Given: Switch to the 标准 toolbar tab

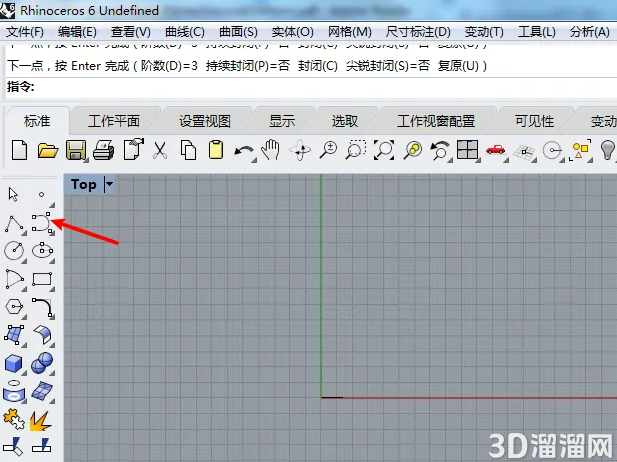Looking at the screenshot, I should [37, 121].
